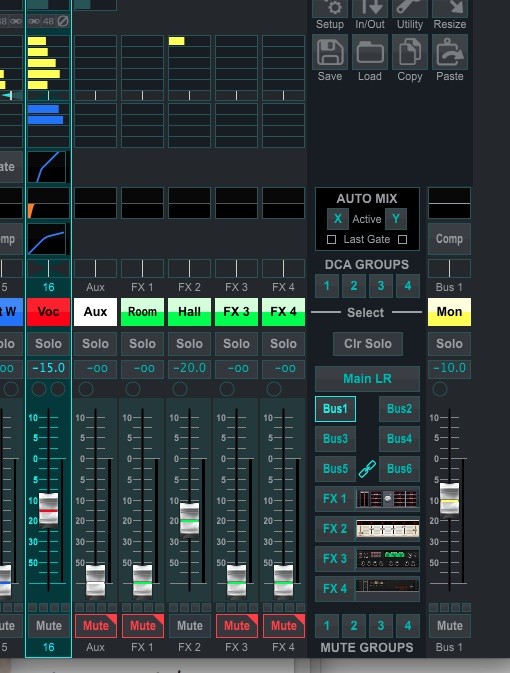510x673 pixels.
Task: Click the Hall FX 2 fader knob
Action: pos(189,521)
